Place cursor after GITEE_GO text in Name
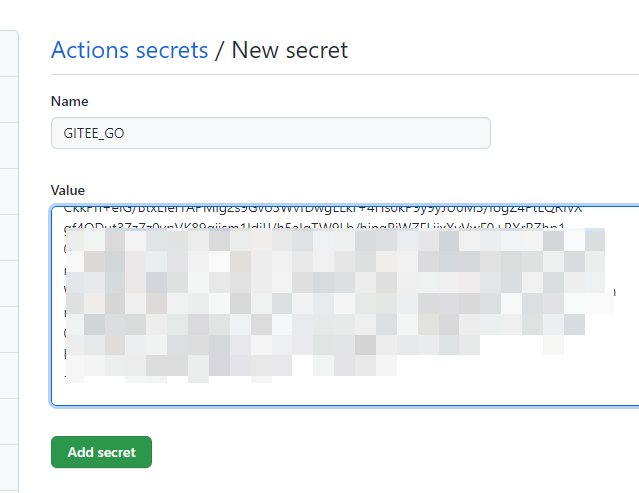Viewport: 639px width, 493px height. 125,133
